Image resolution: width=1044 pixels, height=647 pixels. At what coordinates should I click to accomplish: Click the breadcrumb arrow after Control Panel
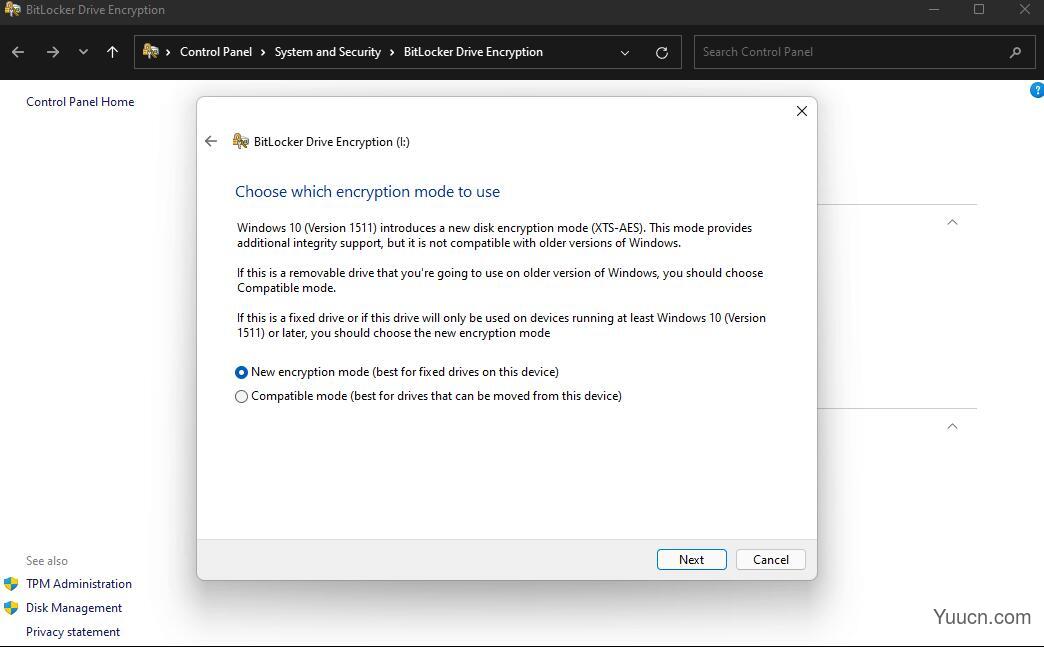click(x=263, y=52)
